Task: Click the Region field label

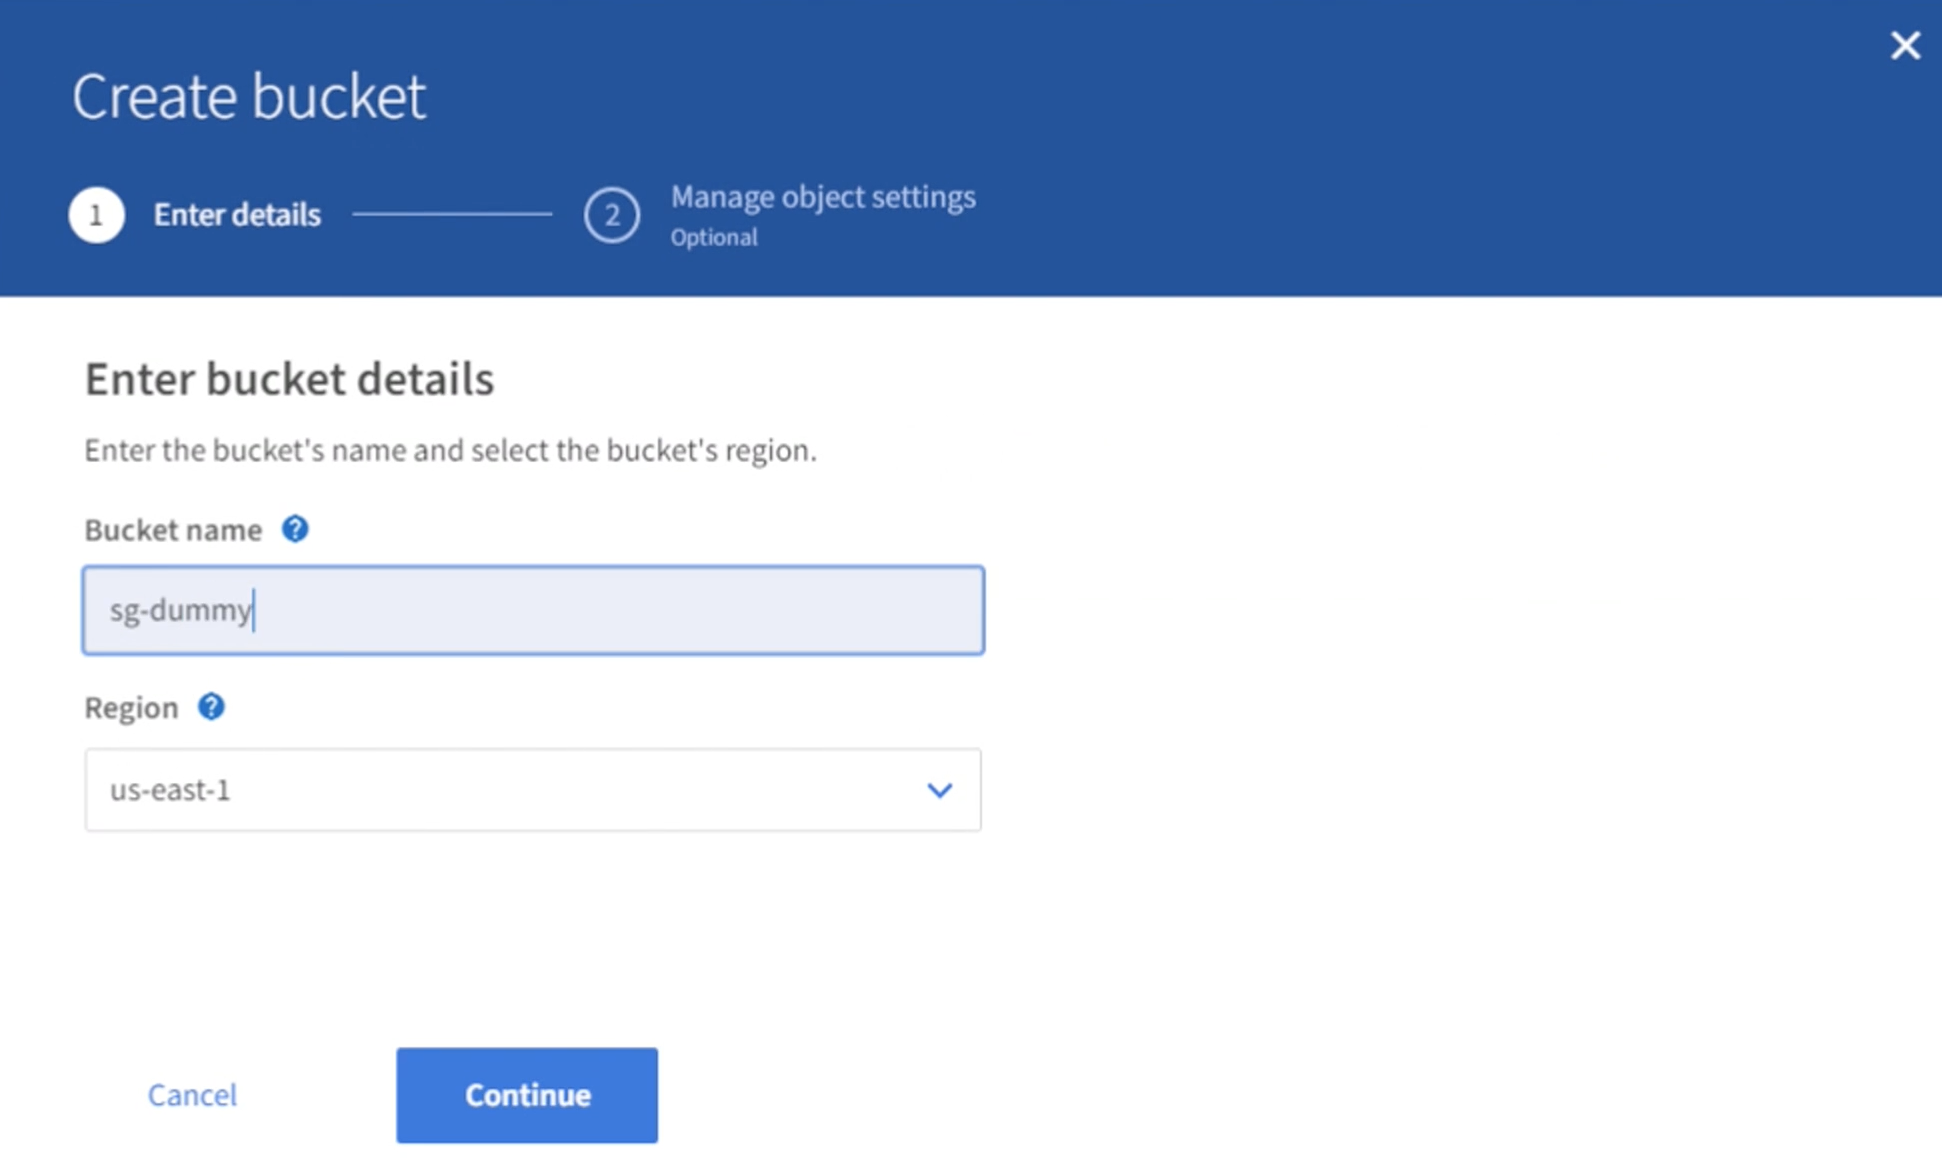Action: coord(131,708)
